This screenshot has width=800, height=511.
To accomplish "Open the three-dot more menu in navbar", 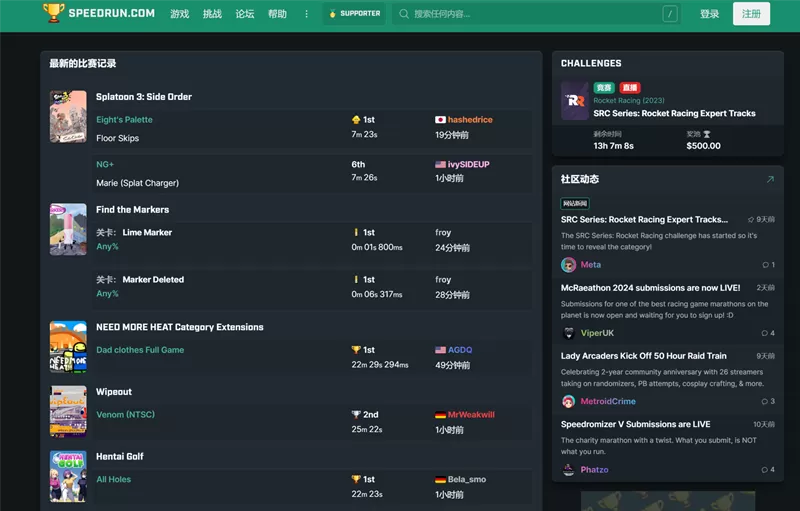I will tap(306, 14).
